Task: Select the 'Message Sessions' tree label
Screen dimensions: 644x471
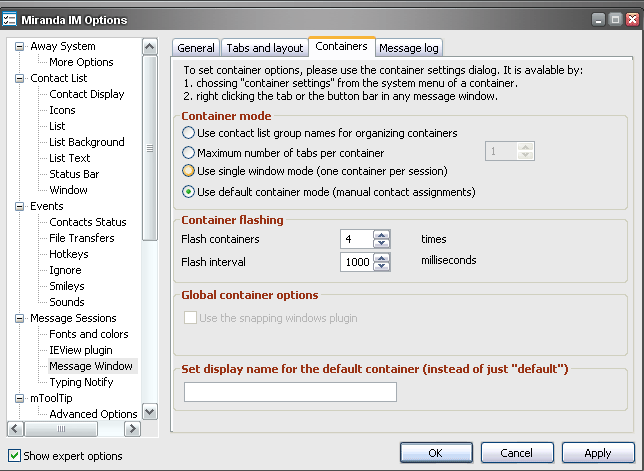Action: (73, 319)
